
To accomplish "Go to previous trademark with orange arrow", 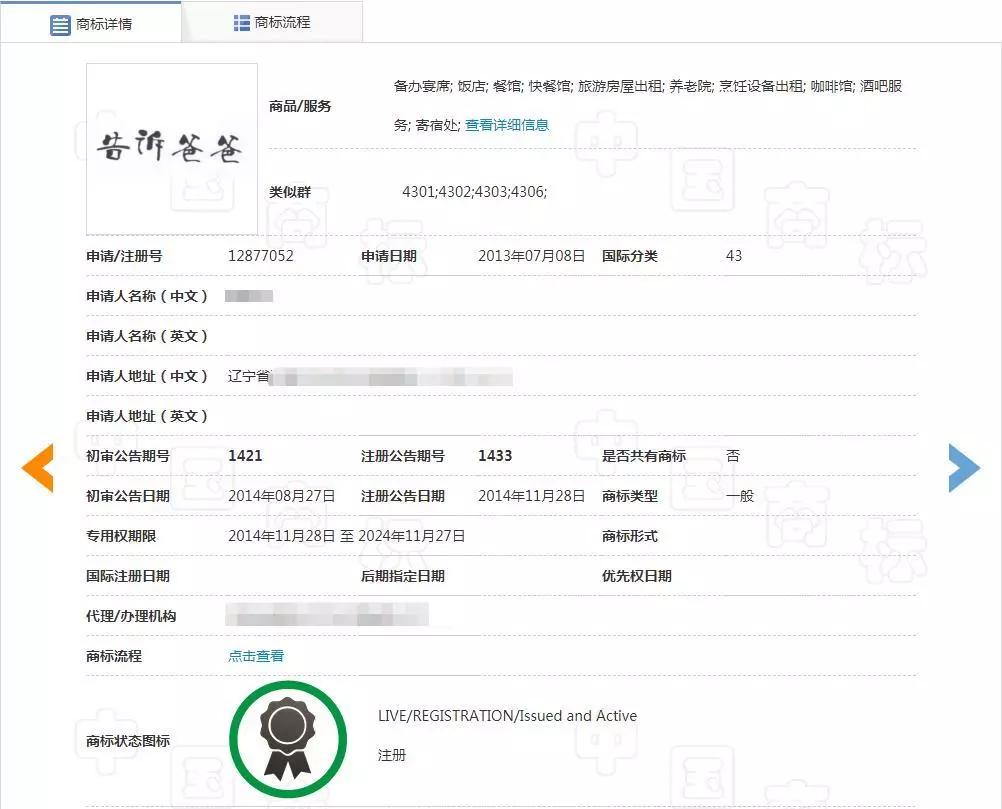I will point(37,468).
